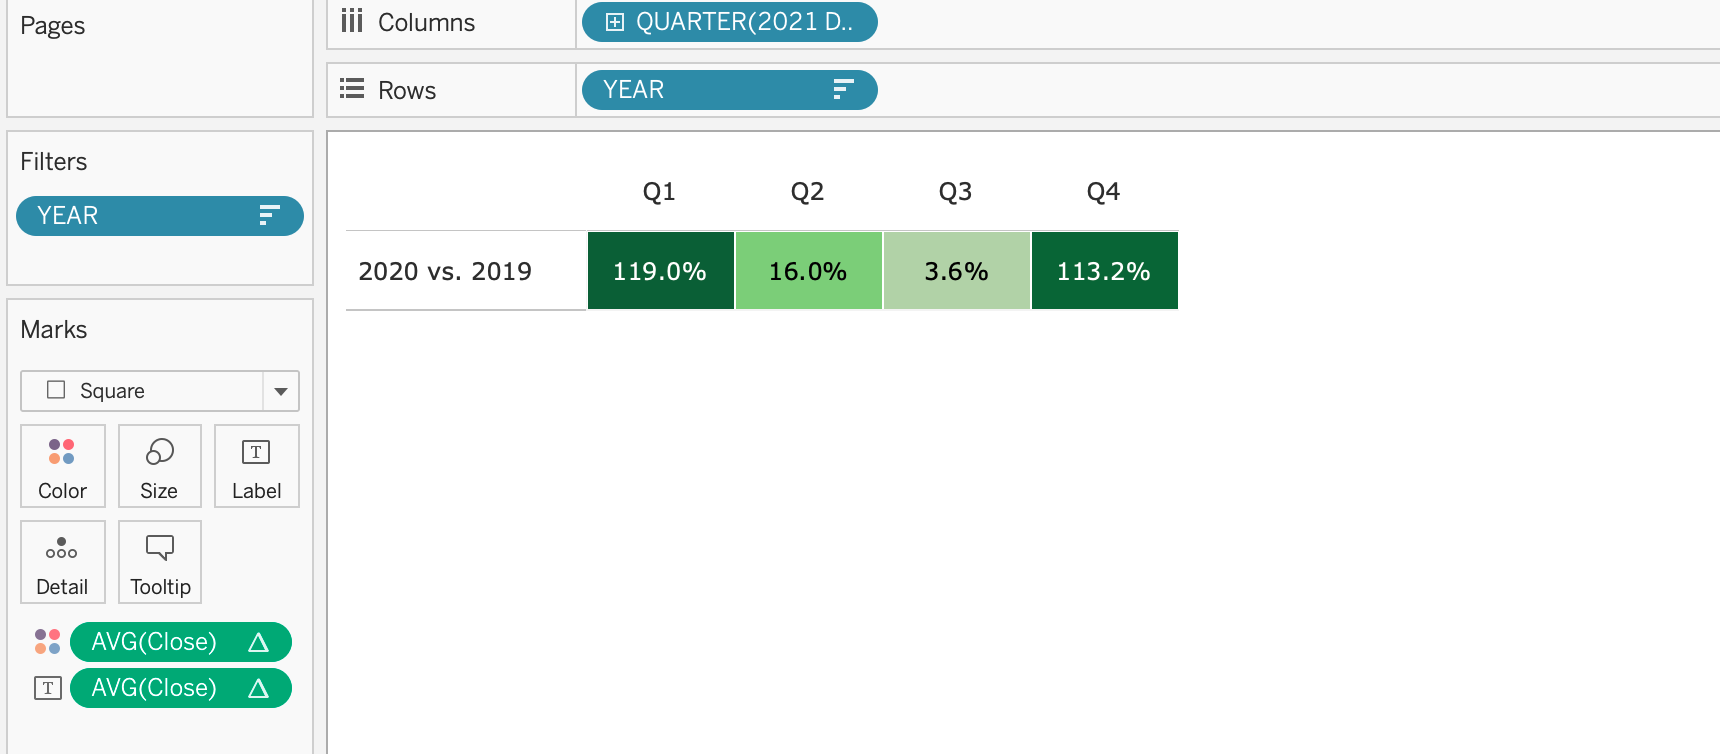1720x754 pixels.
Task: Open the Label mark property
Action: [256, 466]
